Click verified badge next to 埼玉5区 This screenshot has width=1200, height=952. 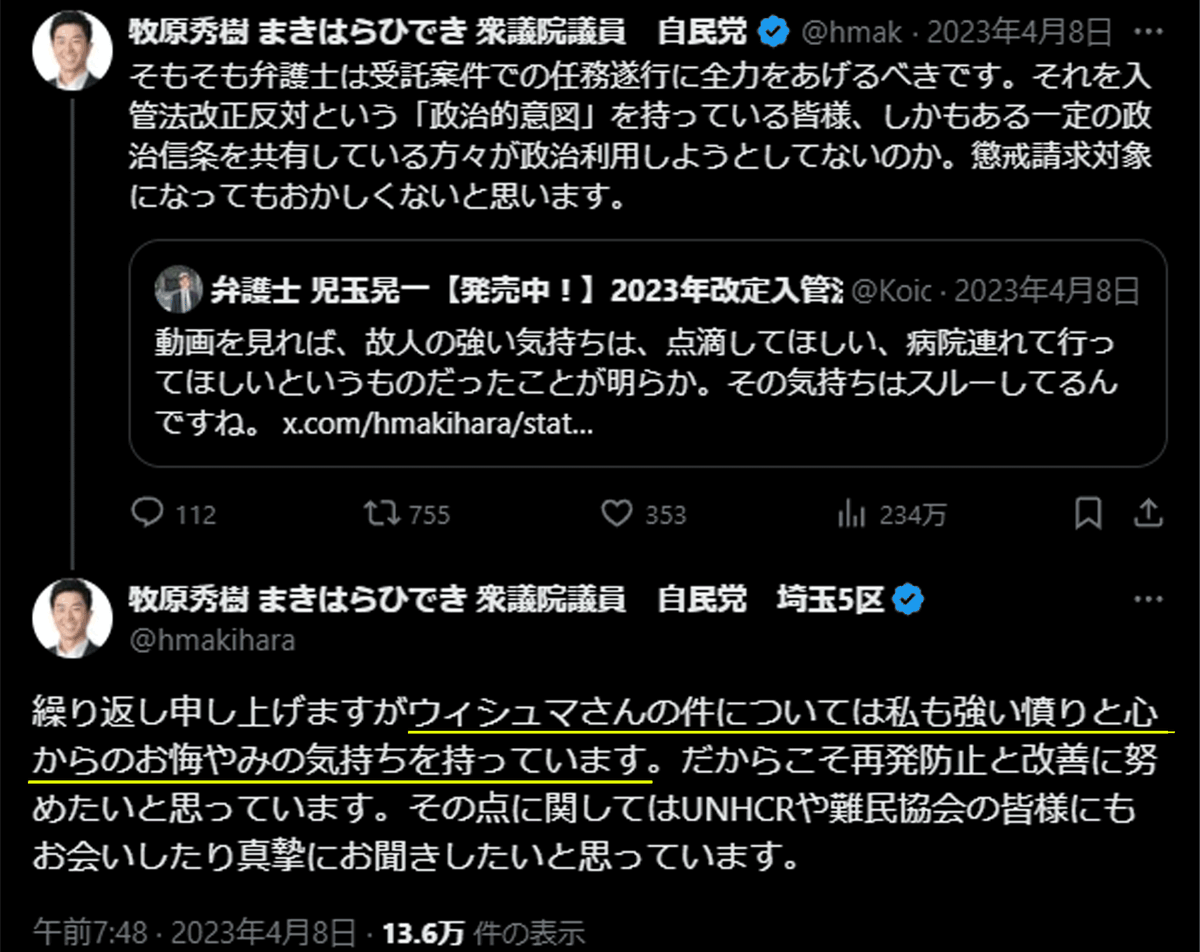[908, 599]
